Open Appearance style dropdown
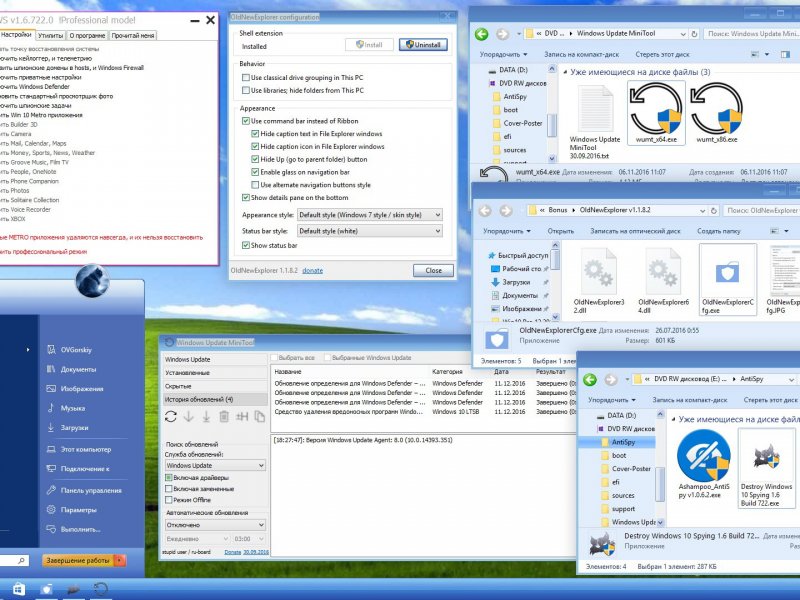This screenshot has height=600, width=800. (370, 215)
